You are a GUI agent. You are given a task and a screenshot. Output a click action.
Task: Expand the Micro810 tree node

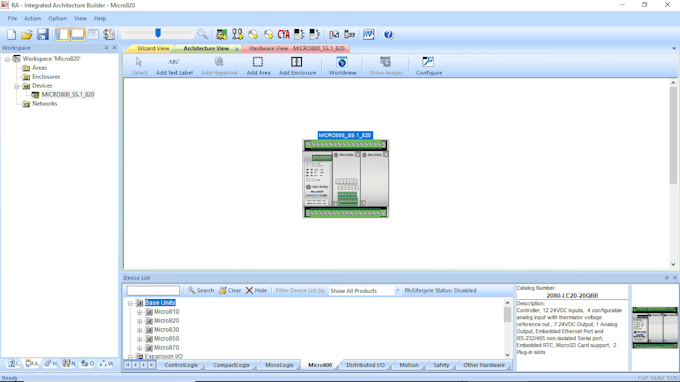[140, 312]
